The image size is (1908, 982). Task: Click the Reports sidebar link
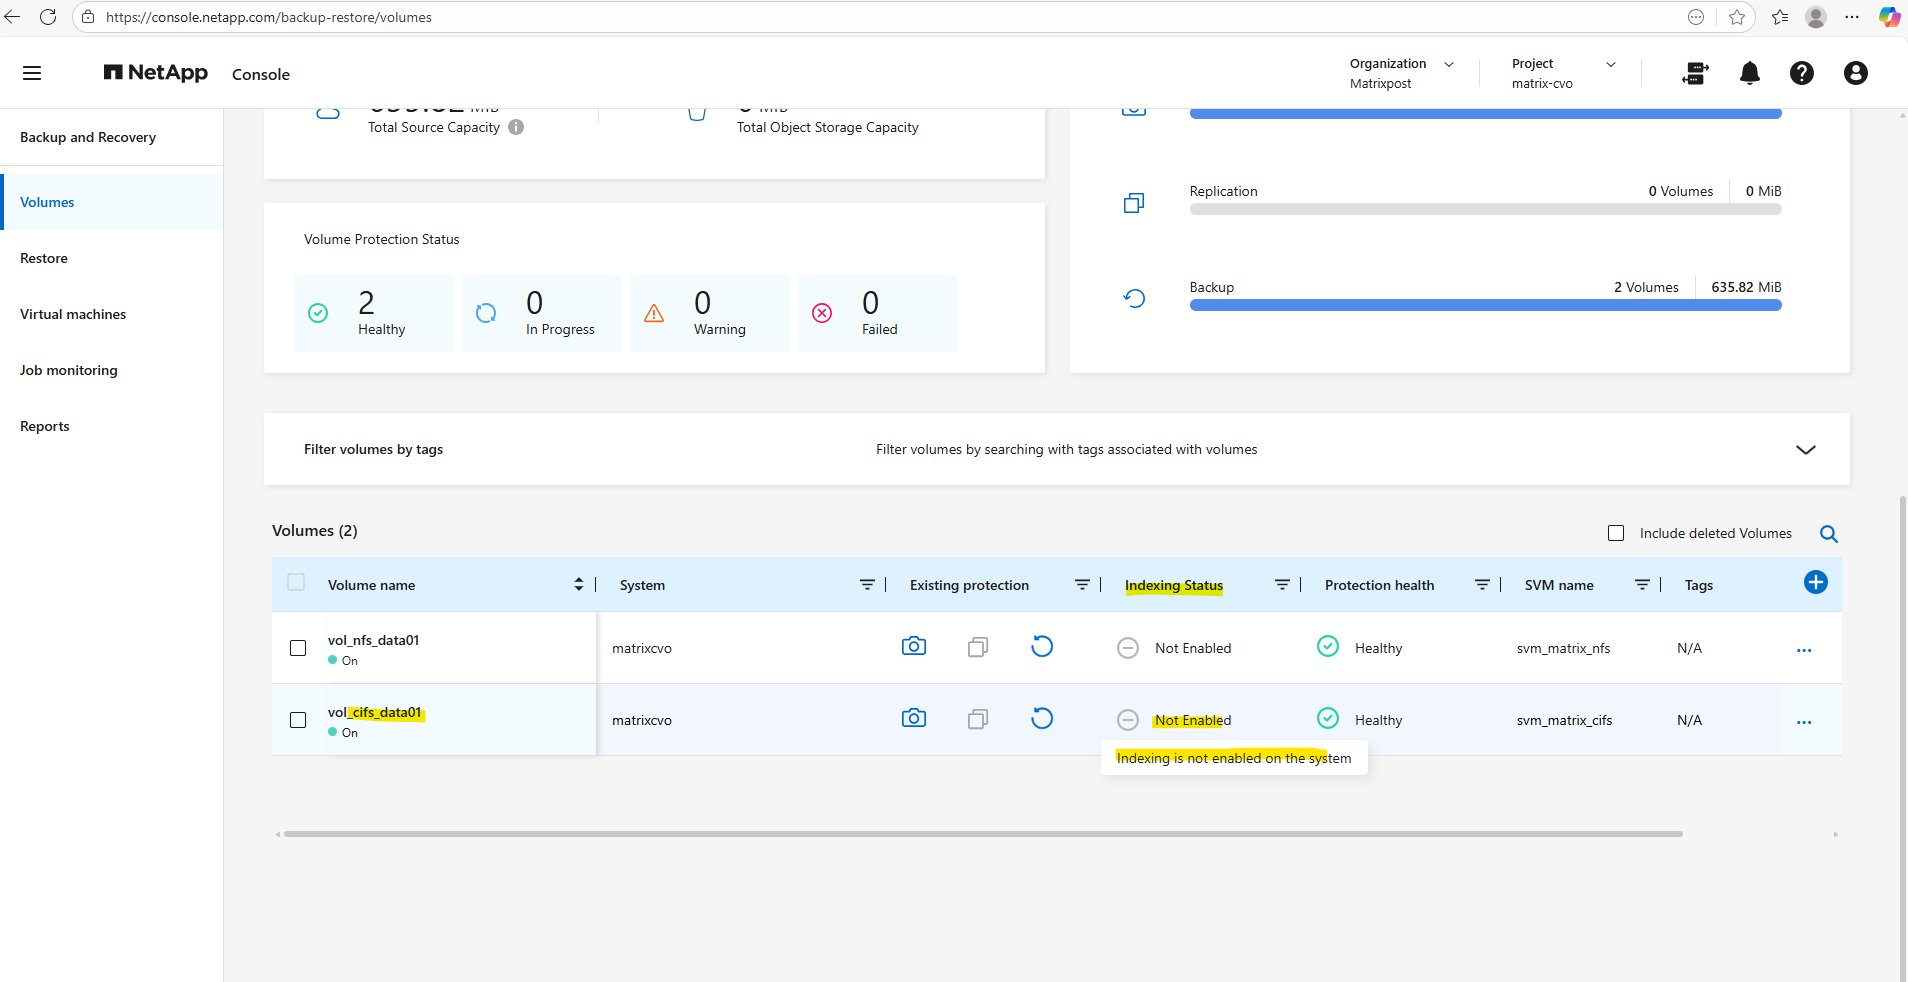[45, 426]
